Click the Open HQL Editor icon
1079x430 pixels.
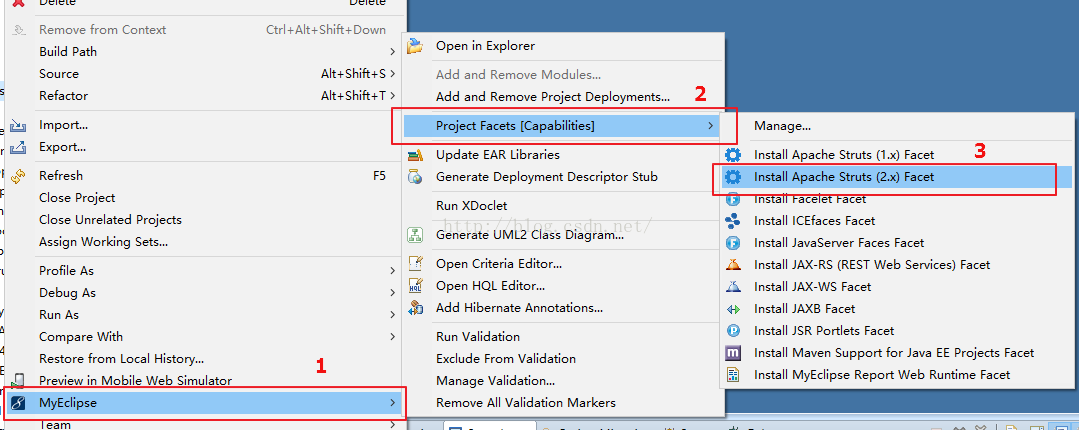click(415, 286)
